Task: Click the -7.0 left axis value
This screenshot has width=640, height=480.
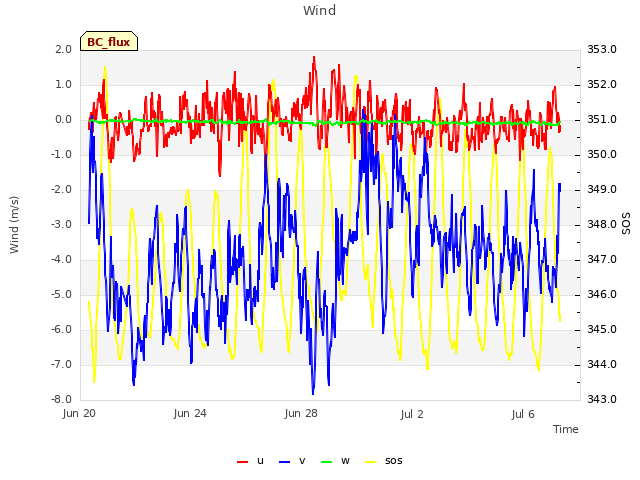Action: point(61,364)
